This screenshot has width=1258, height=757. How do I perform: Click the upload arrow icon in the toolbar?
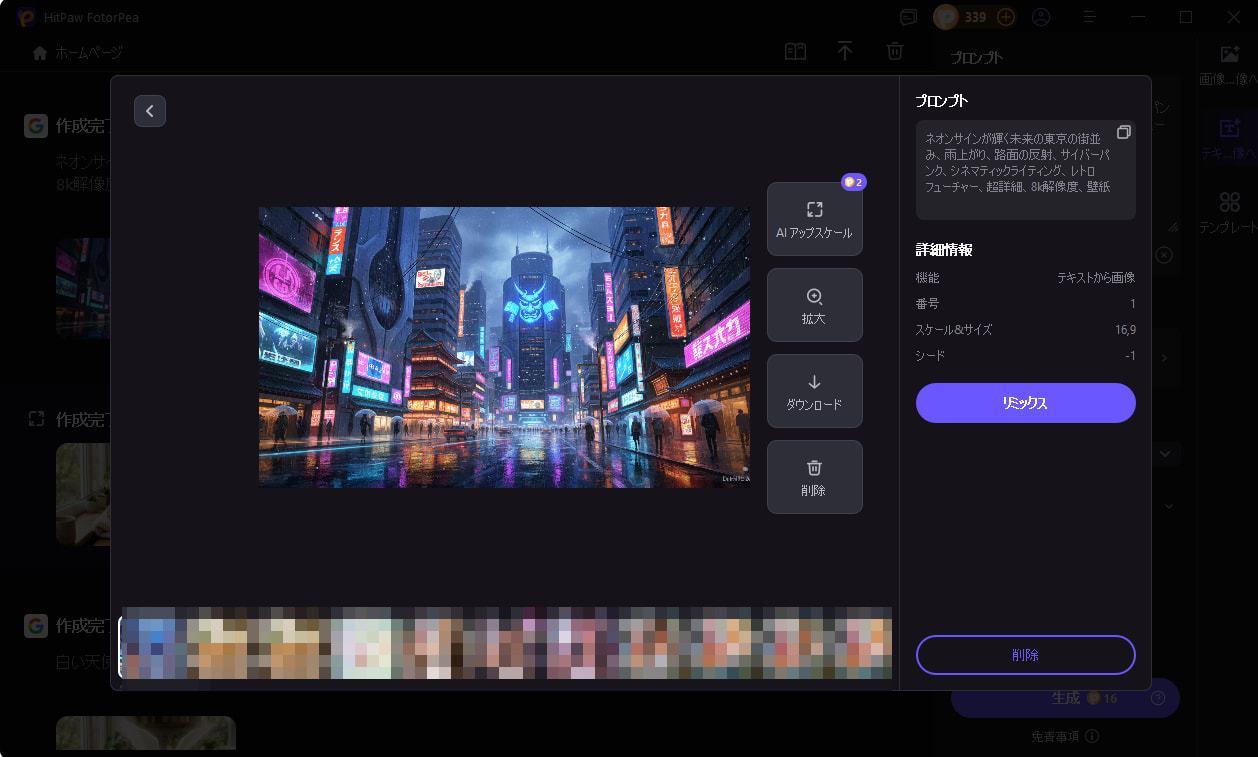pyautogui.click(x=845, y=51)
